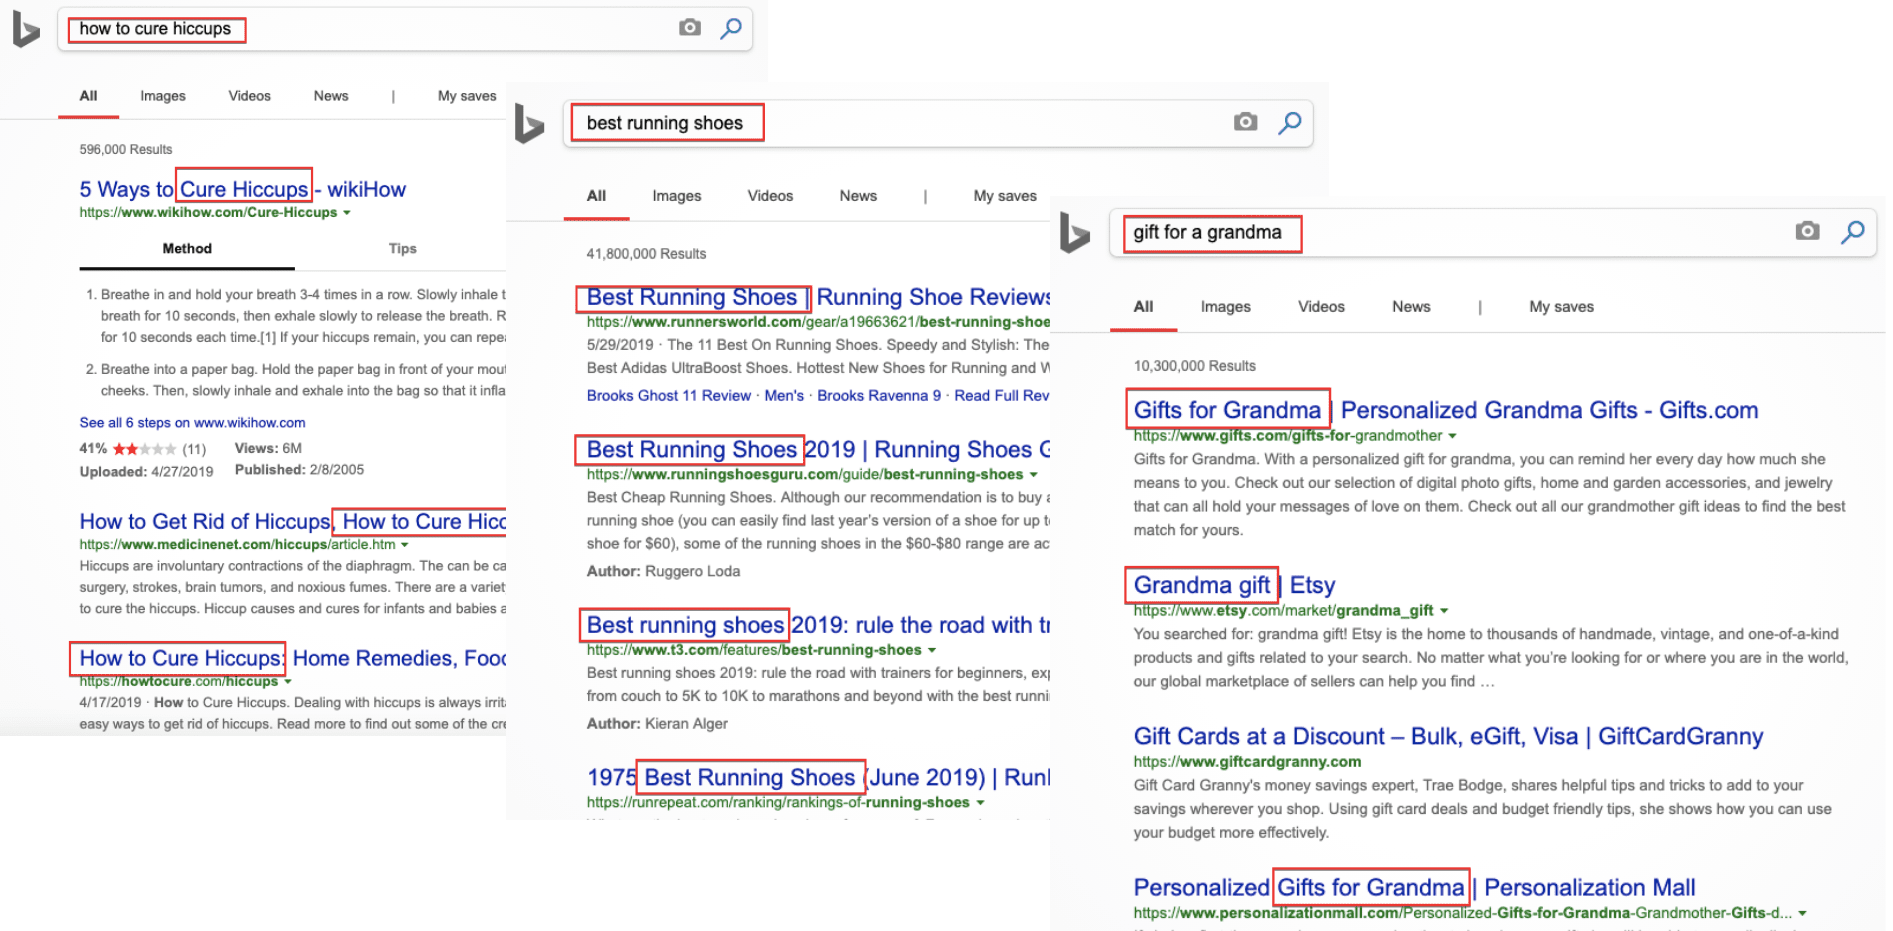This screenshot has width=1893, height=931.
Task: Click the runnersworld.com green URL
Action: (818, 322)
